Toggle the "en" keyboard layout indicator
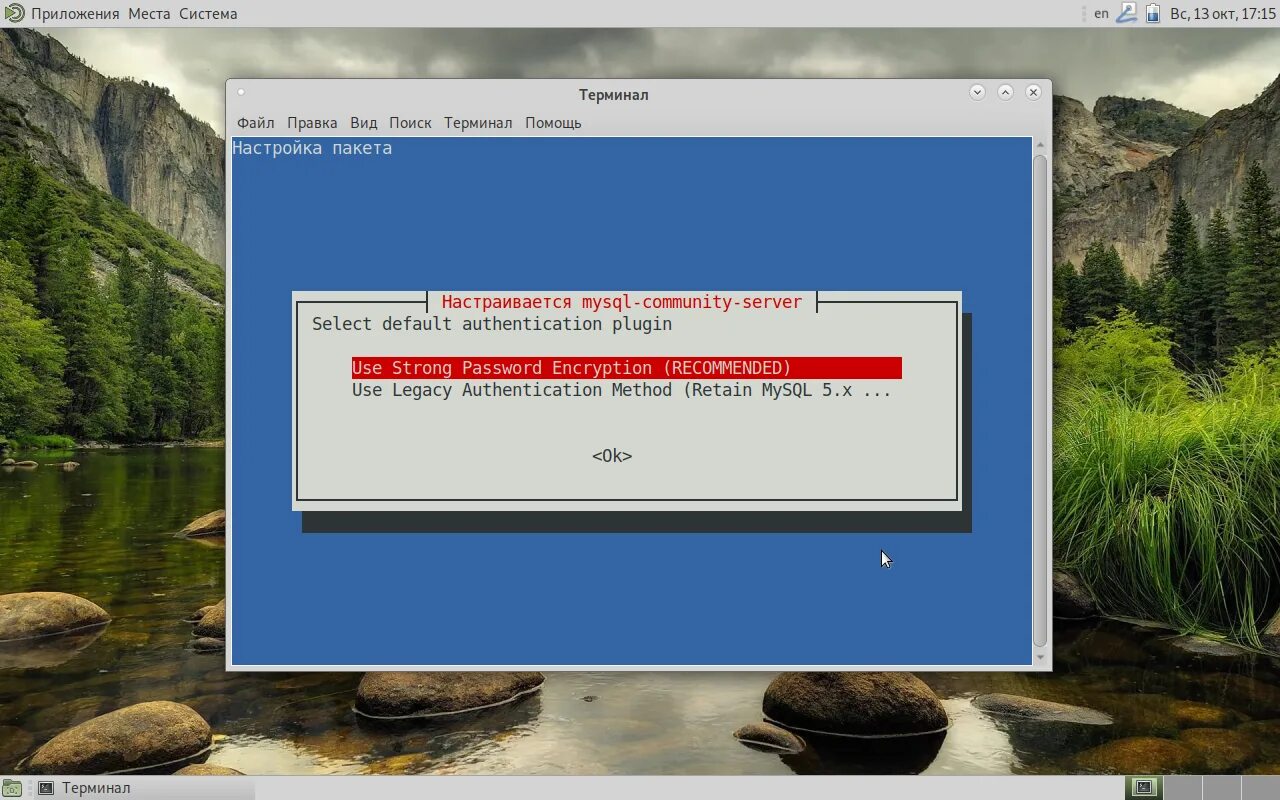Viewport: 1280px width, 800px height. 1101,13
